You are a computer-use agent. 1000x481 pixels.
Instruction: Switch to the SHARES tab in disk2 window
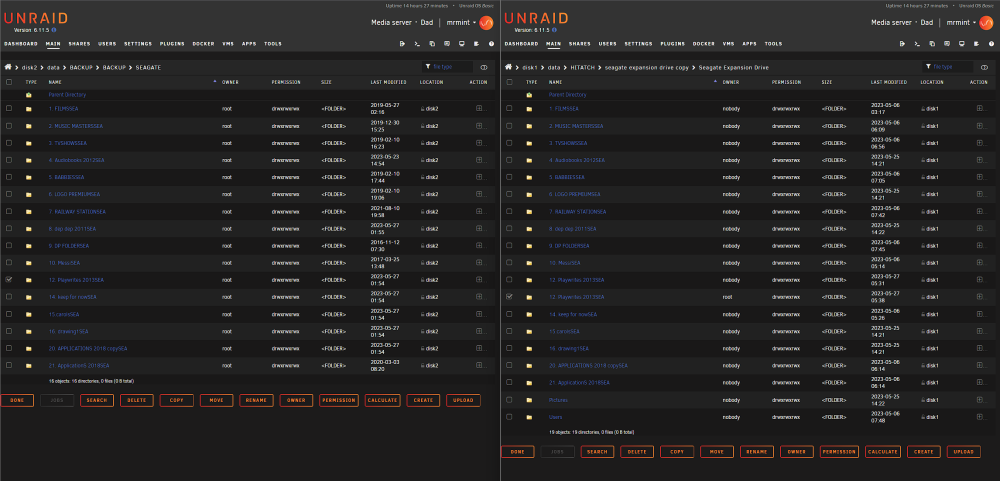pos(80,44)
